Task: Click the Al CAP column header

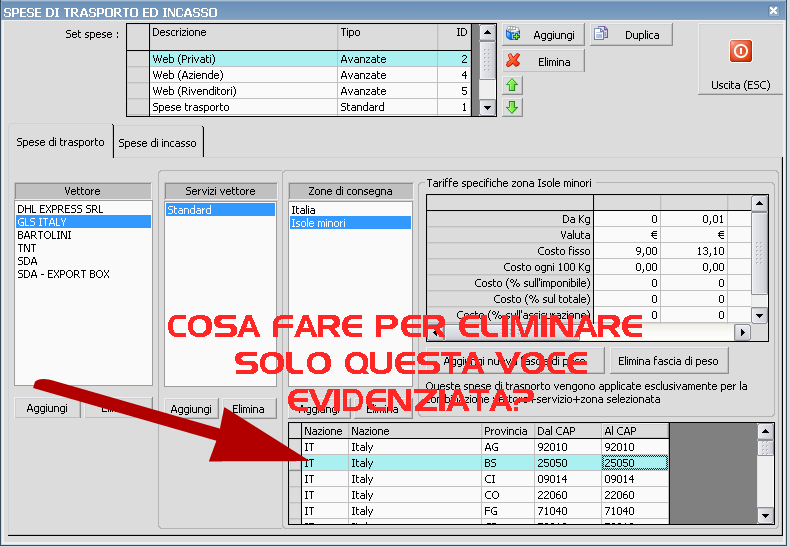Action: click(x=635, y=431)
